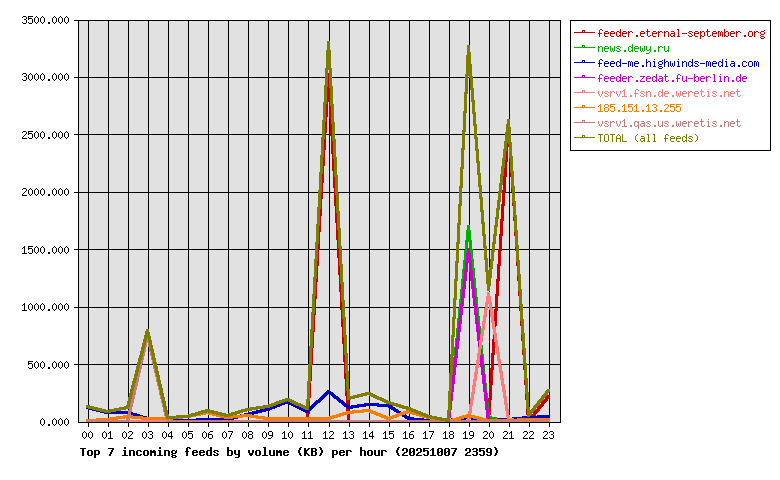Image resolution: width=780 pixels, height=480 pixels.
Task: Click the 500.000 y-axis label
Action: point(48,365)
